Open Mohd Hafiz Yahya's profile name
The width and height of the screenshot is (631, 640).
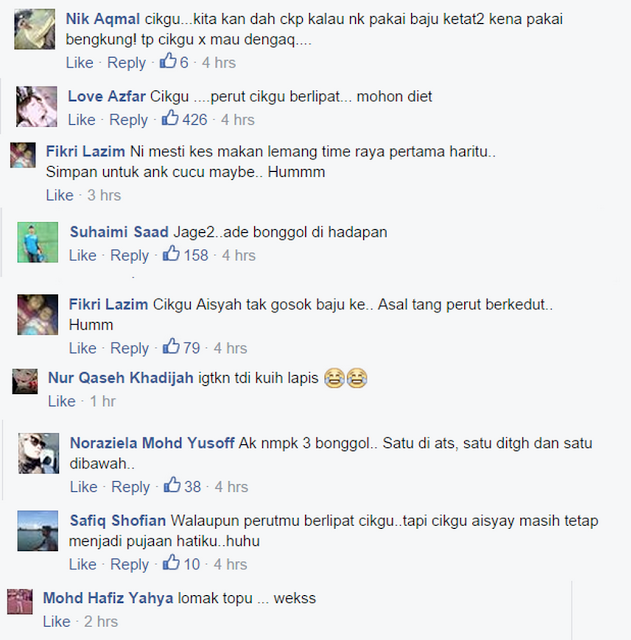point(108,598)
